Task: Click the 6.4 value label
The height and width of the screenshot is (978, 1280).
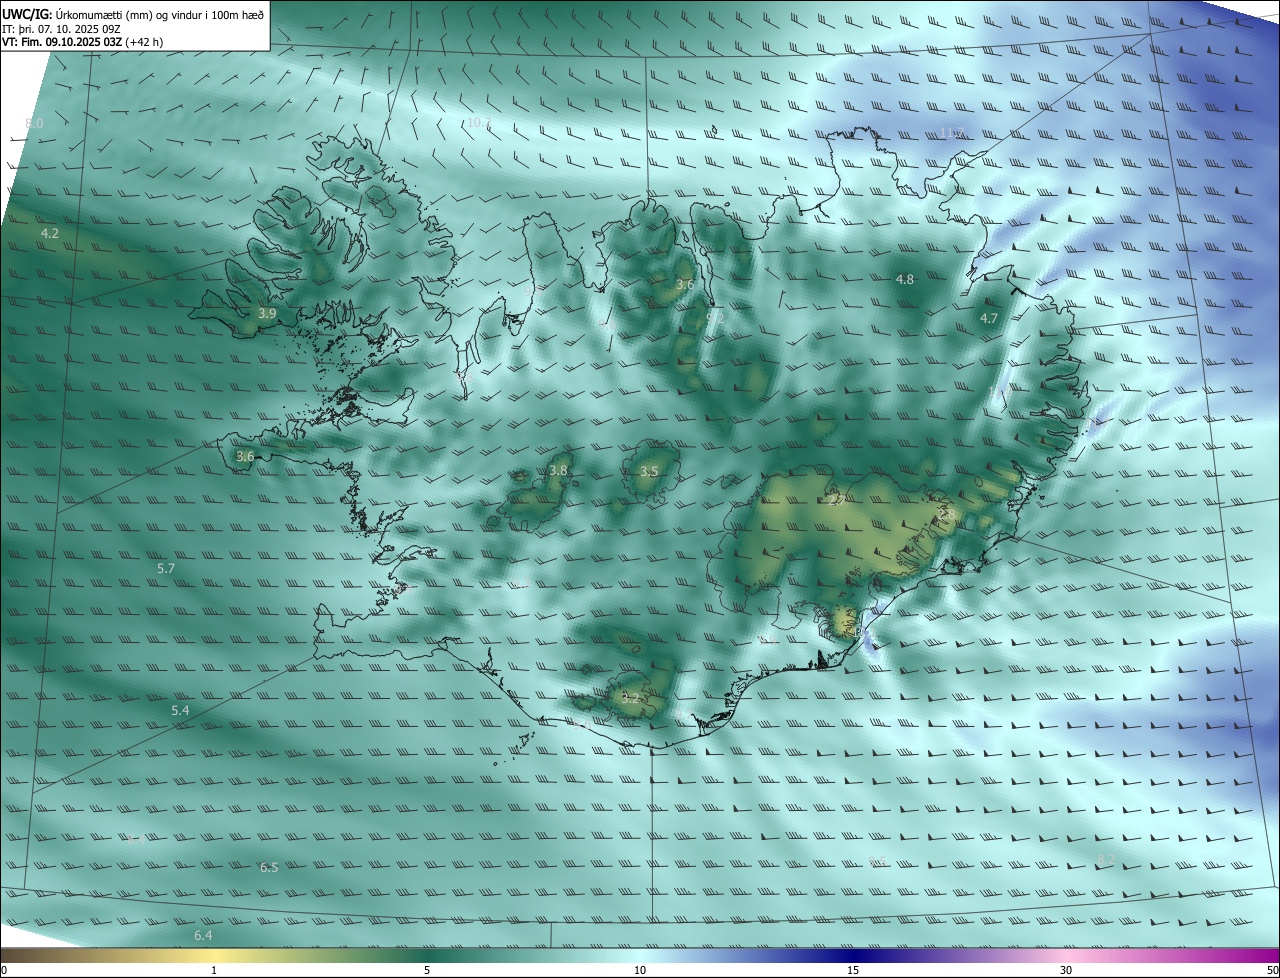Action: tap(203, 935)
